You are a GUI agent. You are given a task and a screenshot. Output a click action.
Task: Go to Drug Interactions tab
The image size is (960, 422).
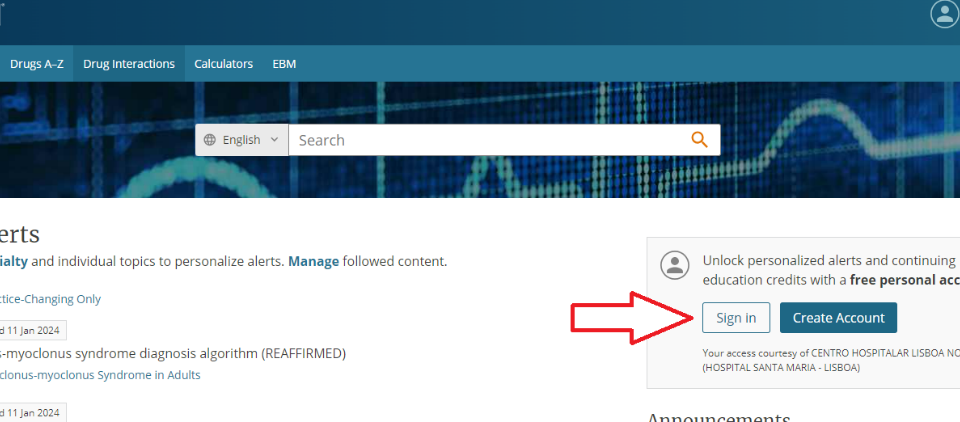129,64
